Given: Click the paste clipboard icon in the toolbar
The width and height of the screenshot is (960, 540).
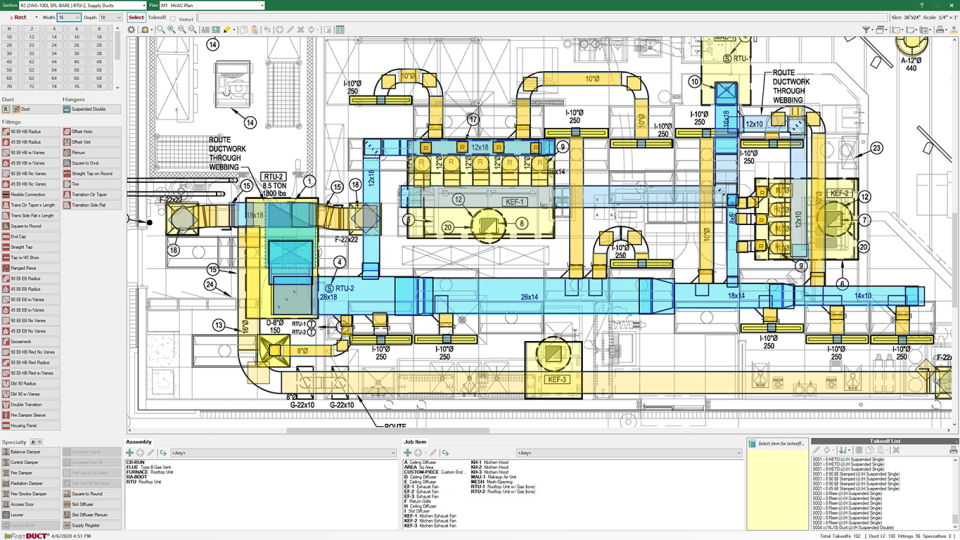Looking at the screenshot, I should click(255, 29).
